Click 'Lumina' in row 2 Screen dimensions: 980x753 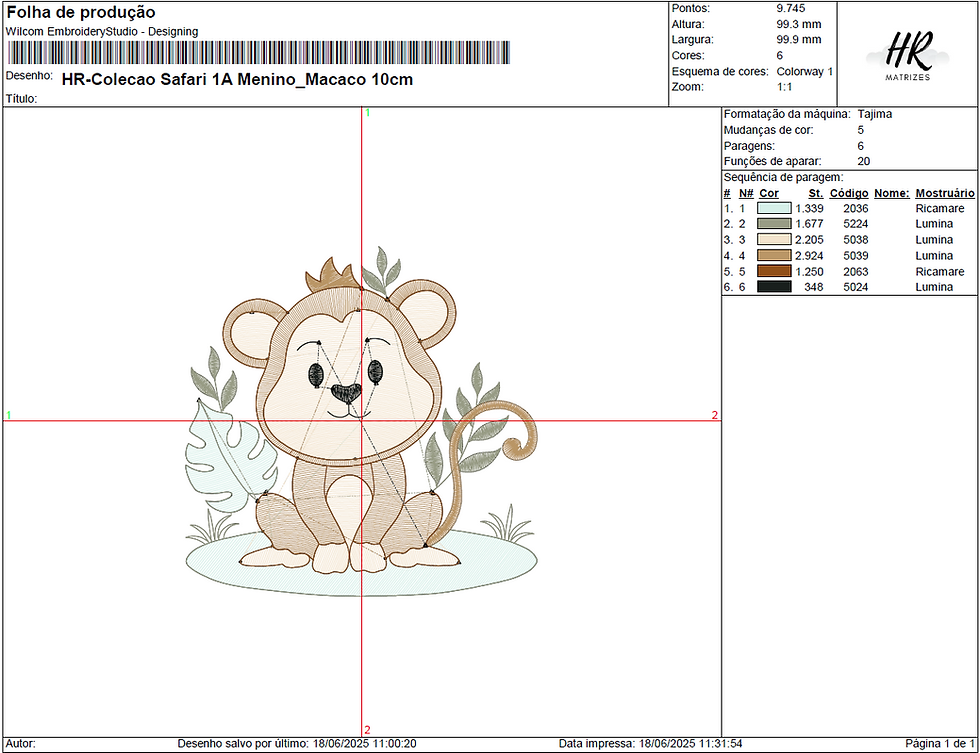[x=934, y=224]
